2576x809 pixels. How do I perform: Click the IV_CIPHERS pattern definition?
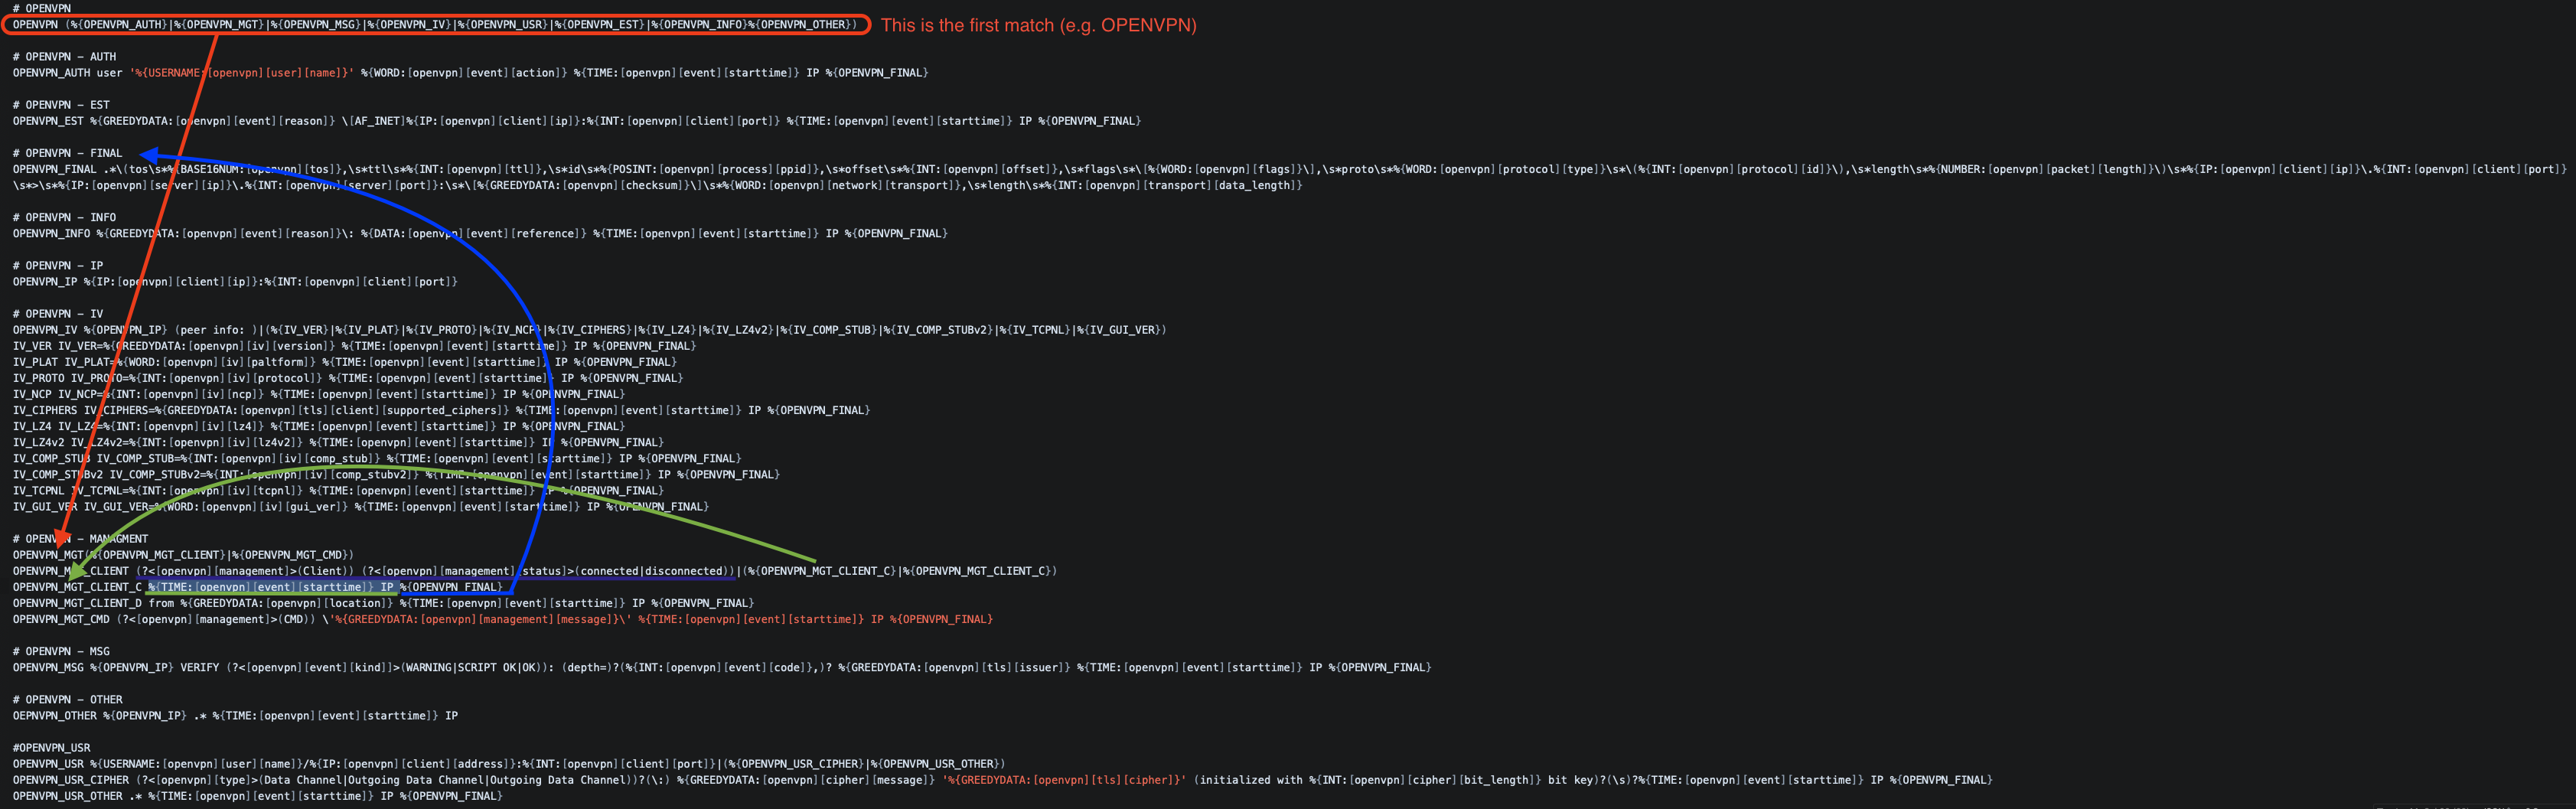pos(441,410)
